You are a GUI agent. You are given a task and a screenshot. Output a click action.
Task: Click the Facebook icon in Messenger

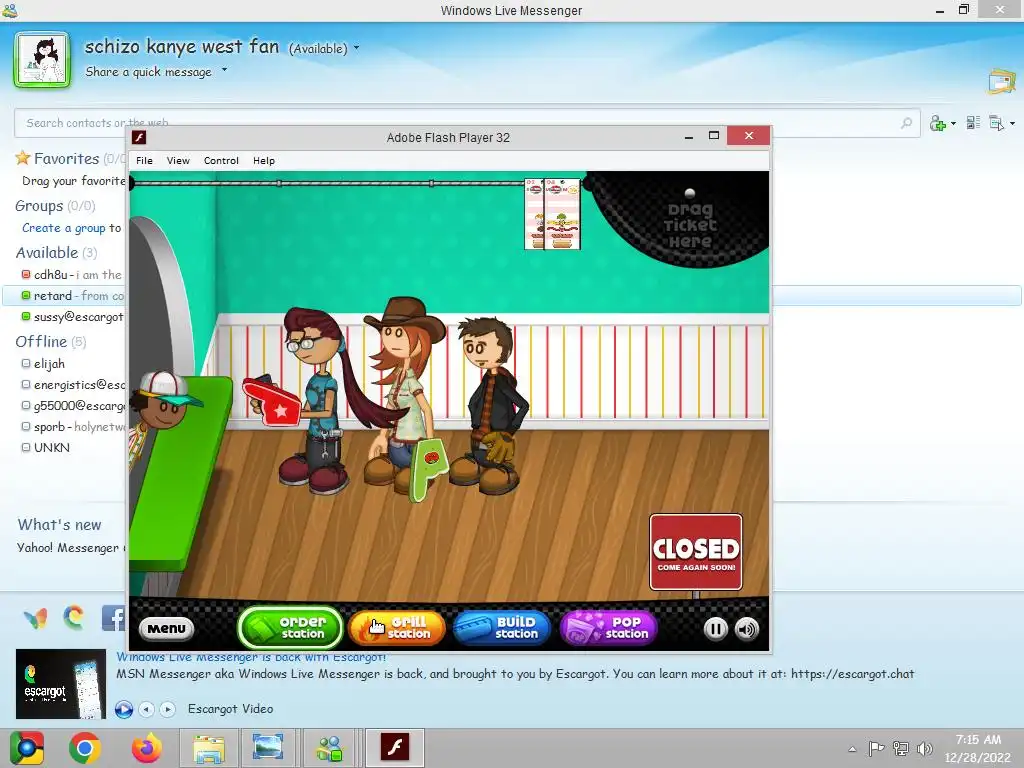[113, 618]
